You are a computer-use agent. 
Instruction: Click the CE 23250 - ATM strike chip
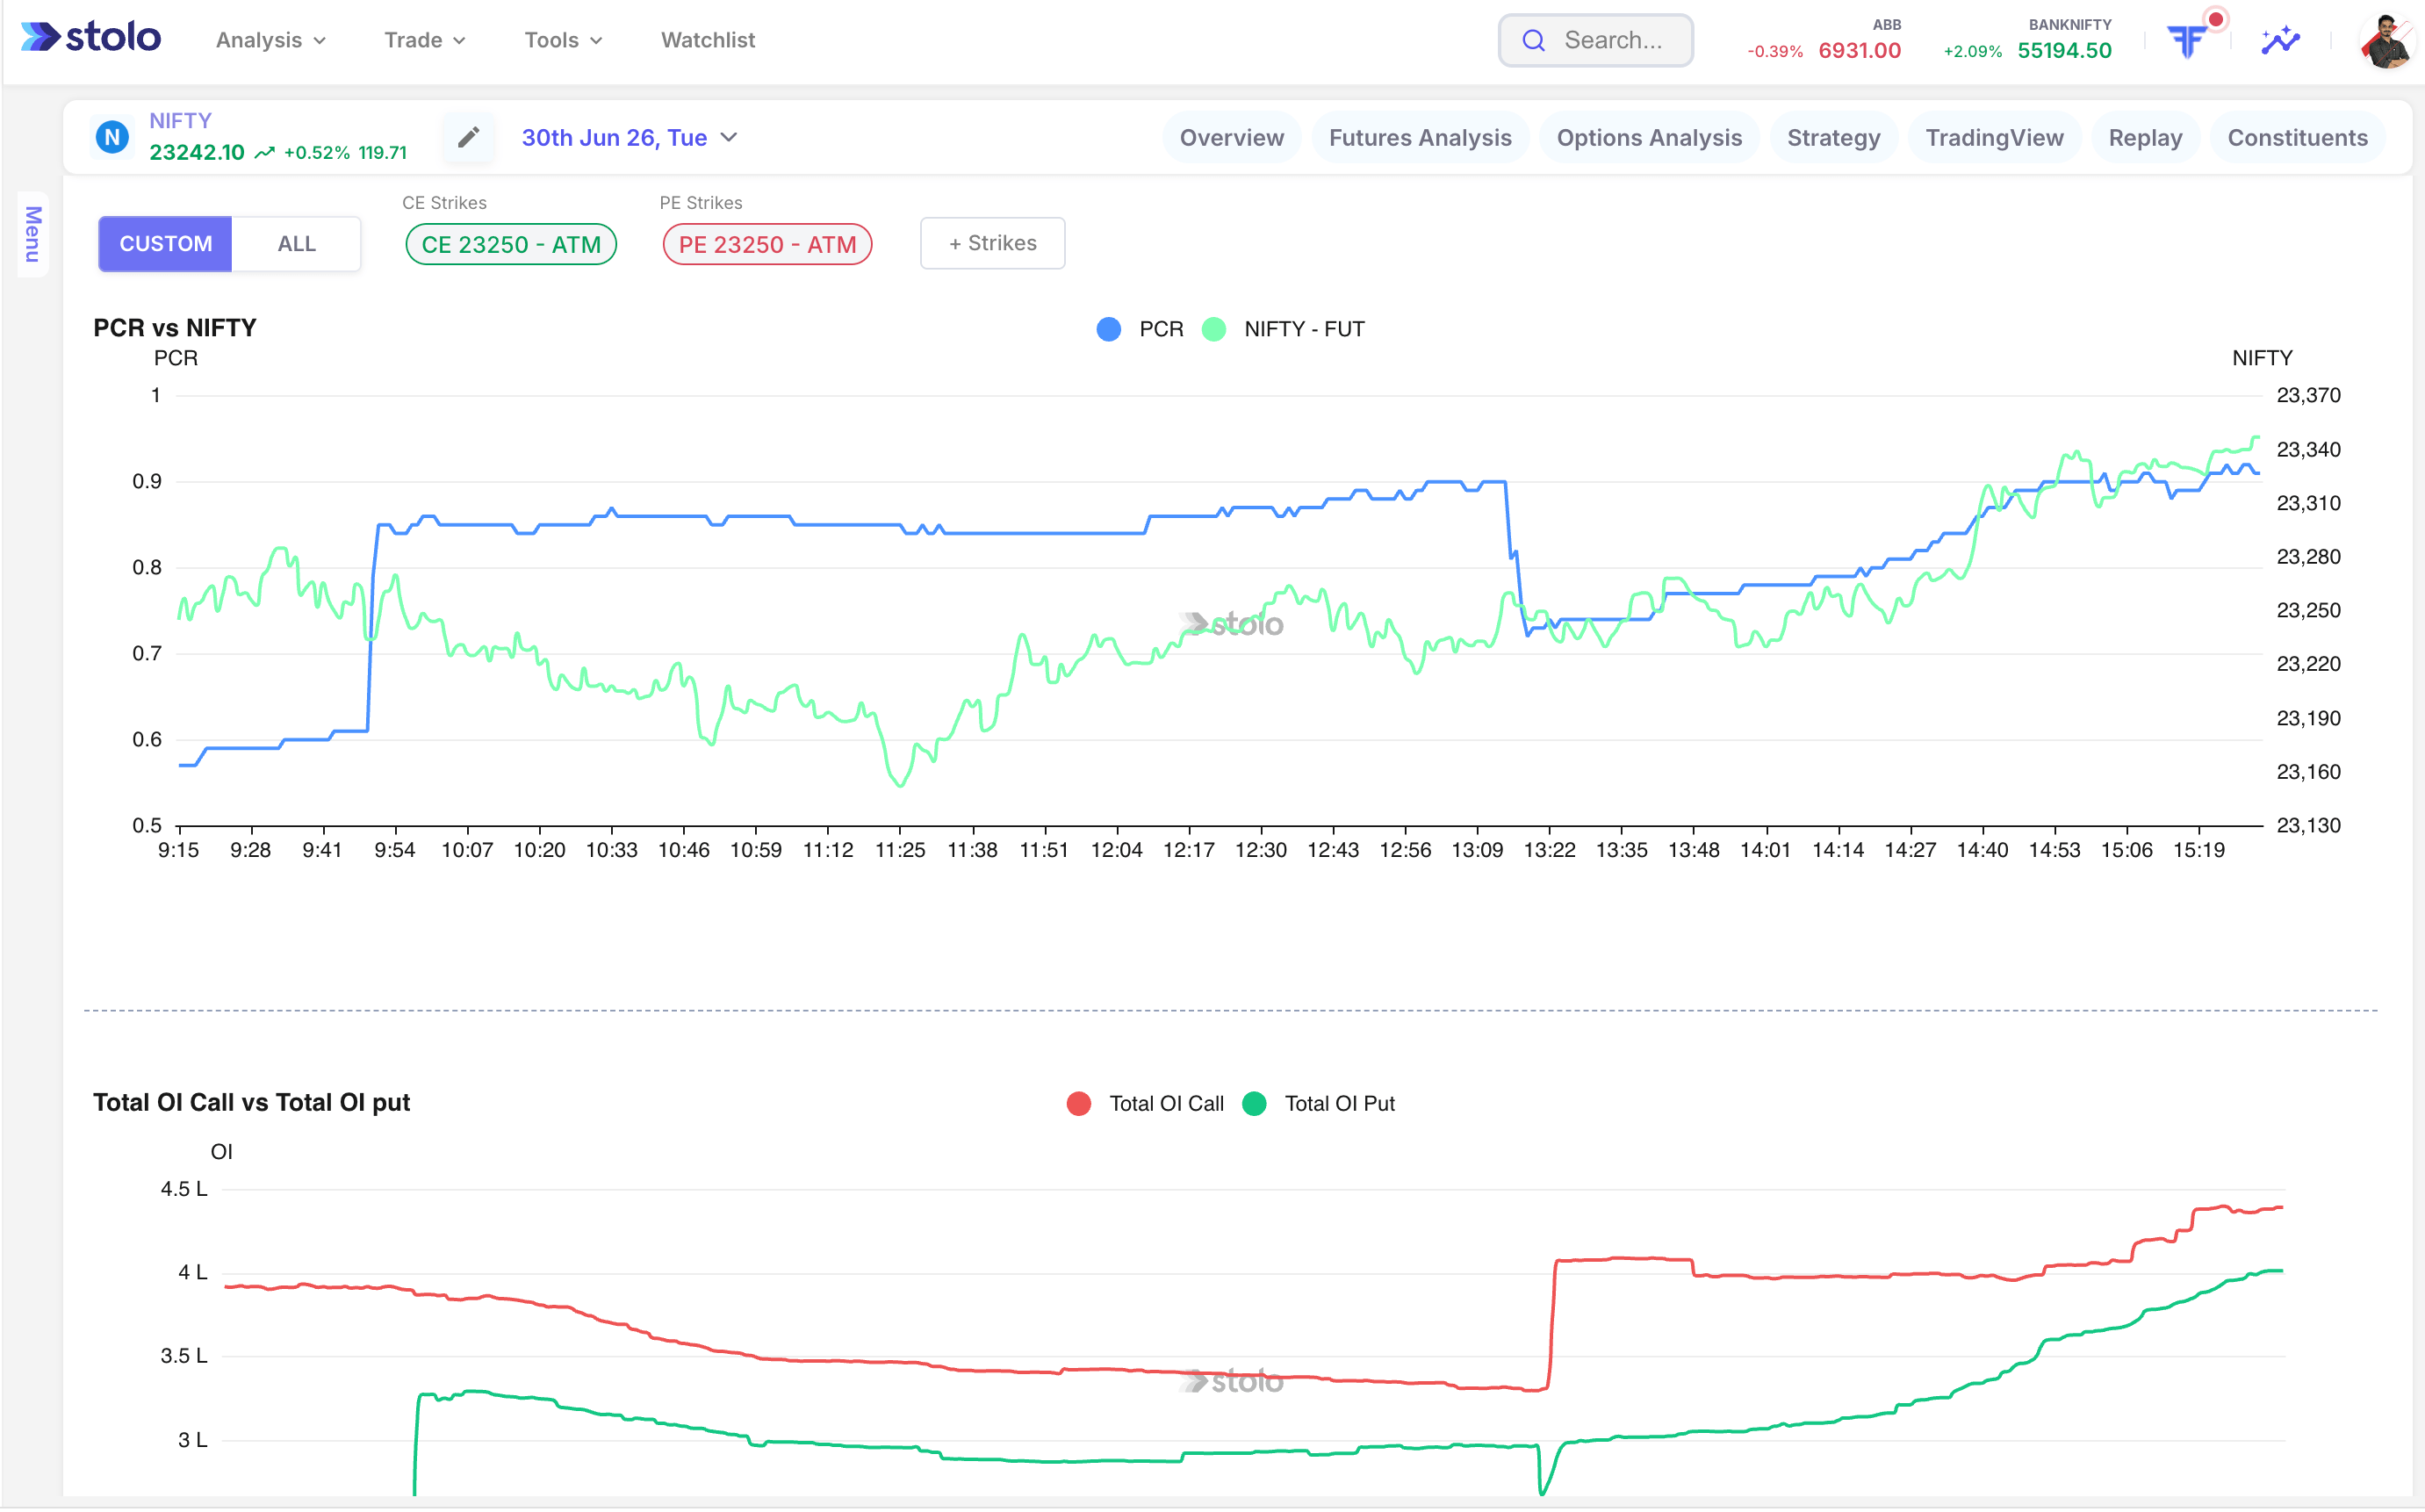click(511, 244)
